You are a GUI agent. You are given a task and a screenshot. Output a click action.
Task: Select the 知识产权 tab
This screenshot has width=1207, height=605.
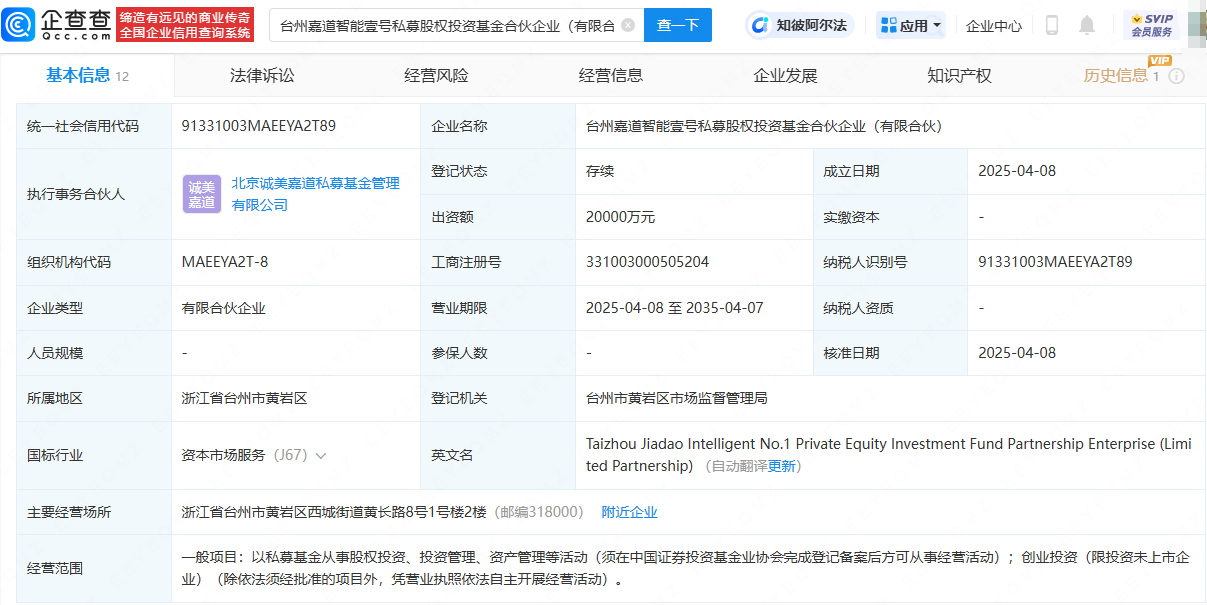[x=959, y=75]
